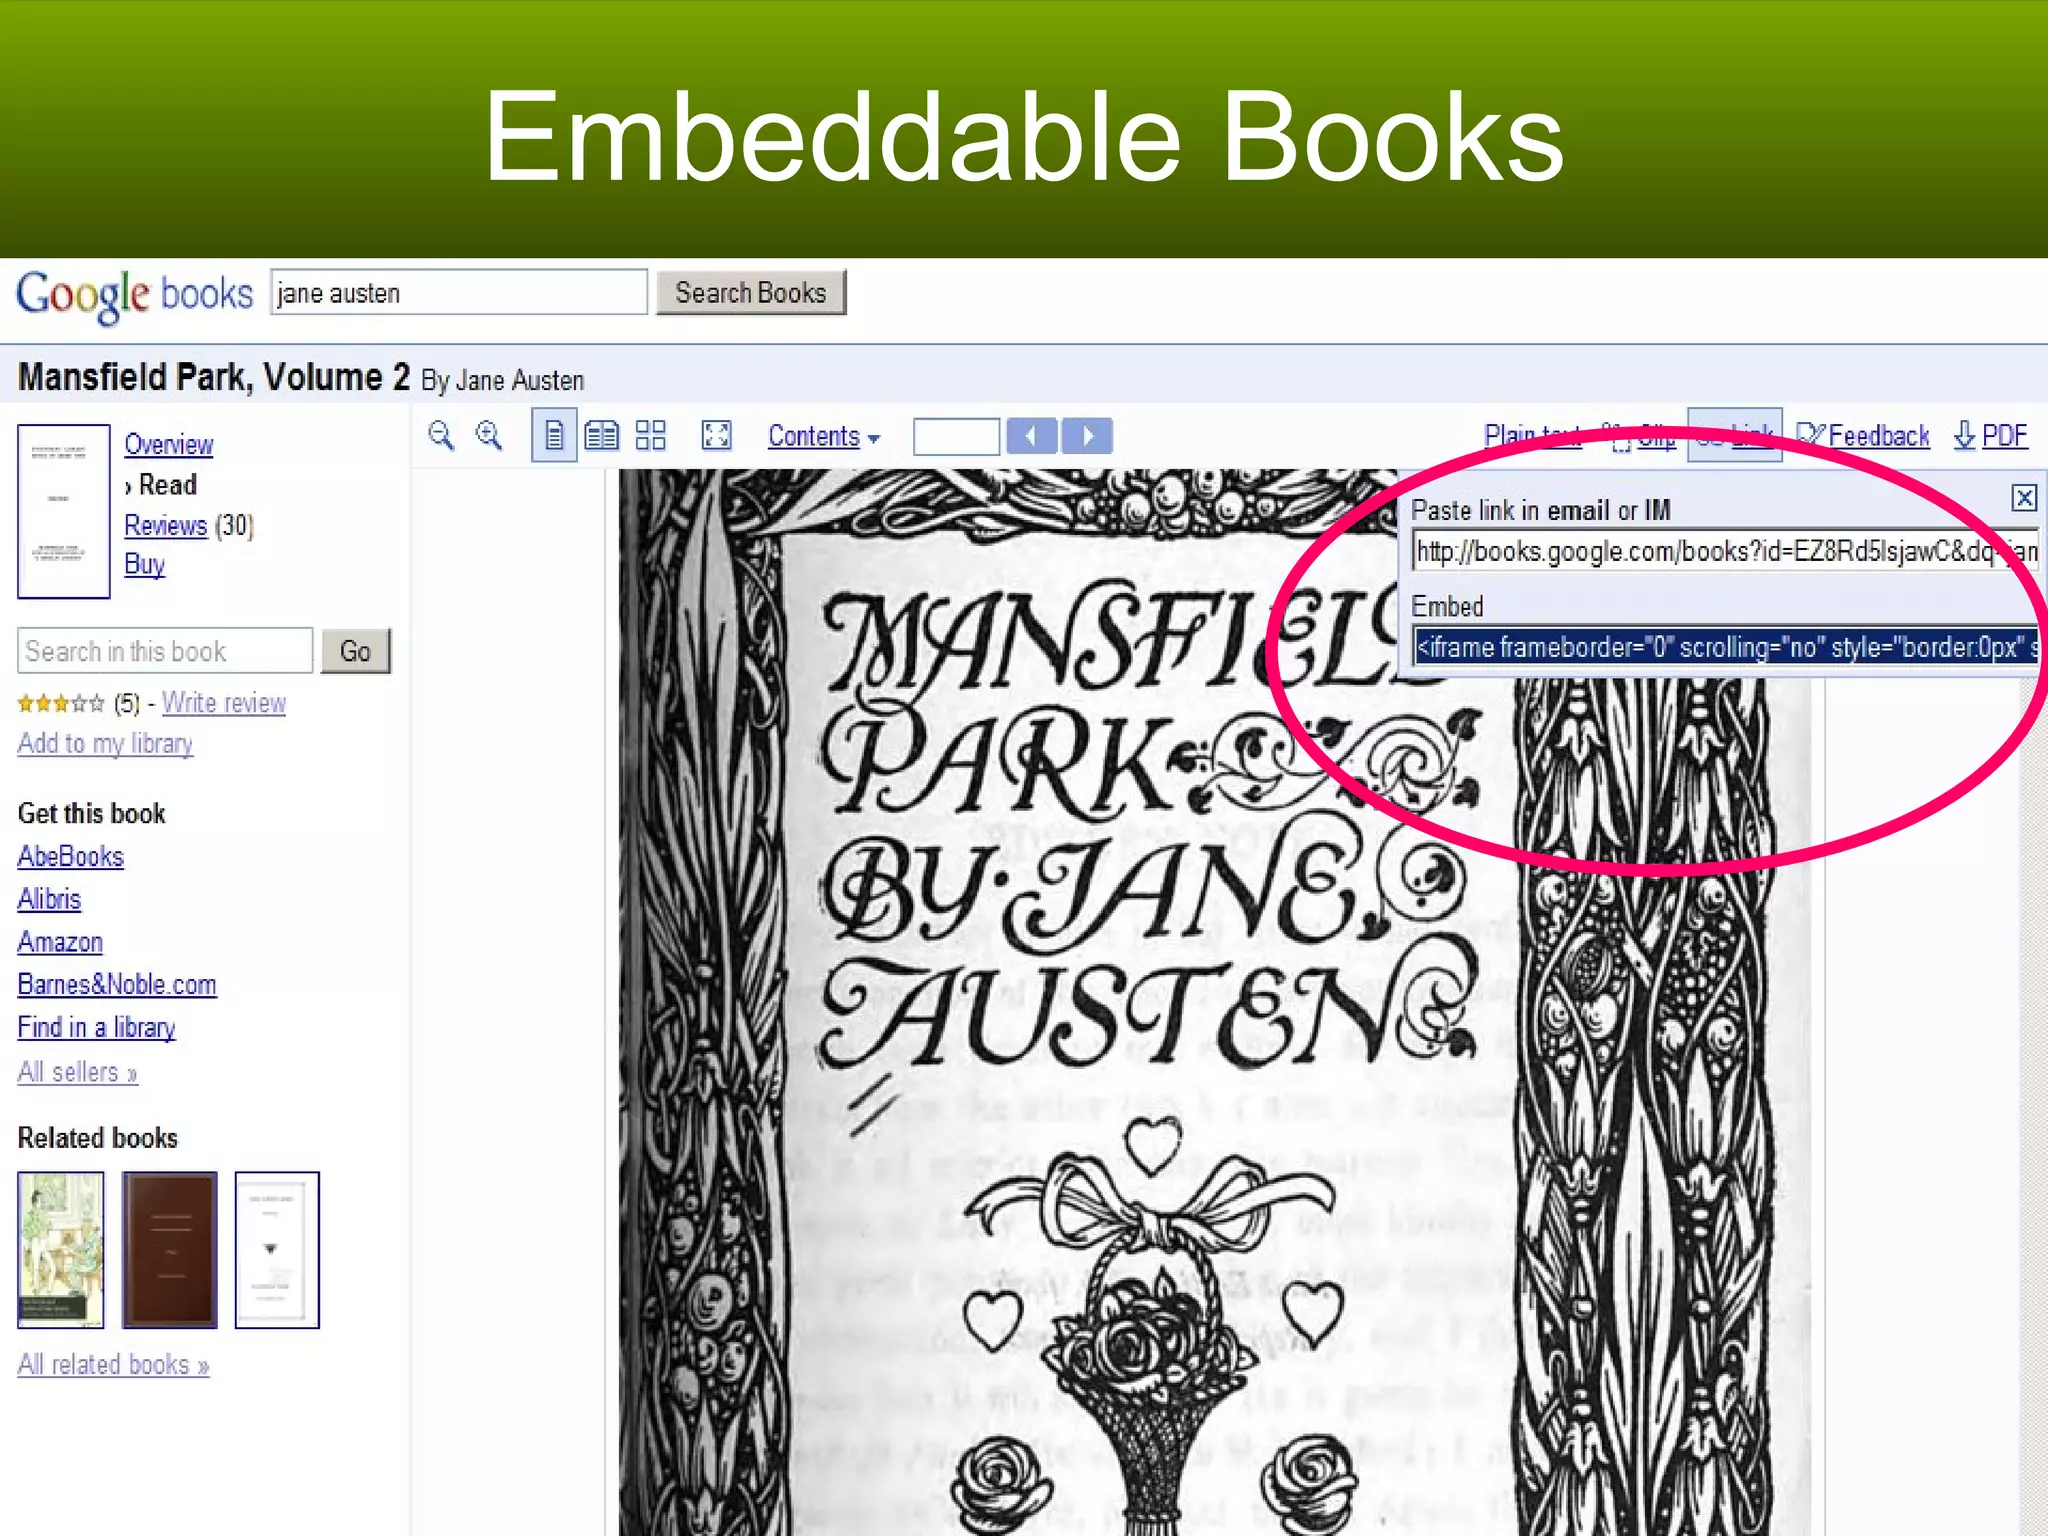Open the Overview link
Viewport: 2048px width, 1536px height.
click(x=169, y=445)
